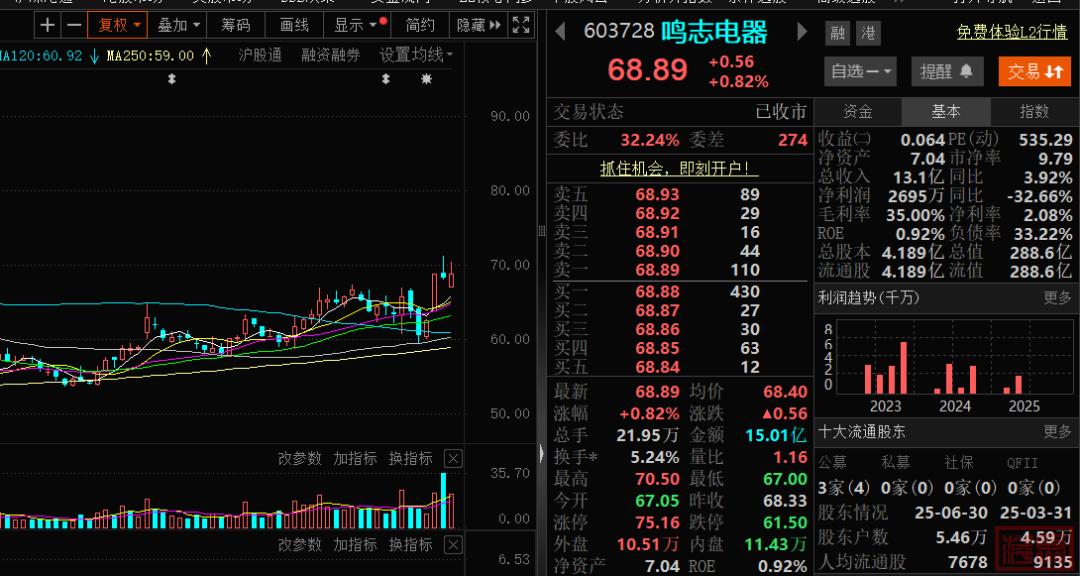1080x576 pixels.
Task: Expand the 叠加 overlay dropdown
Action: (x=179, y=25)
